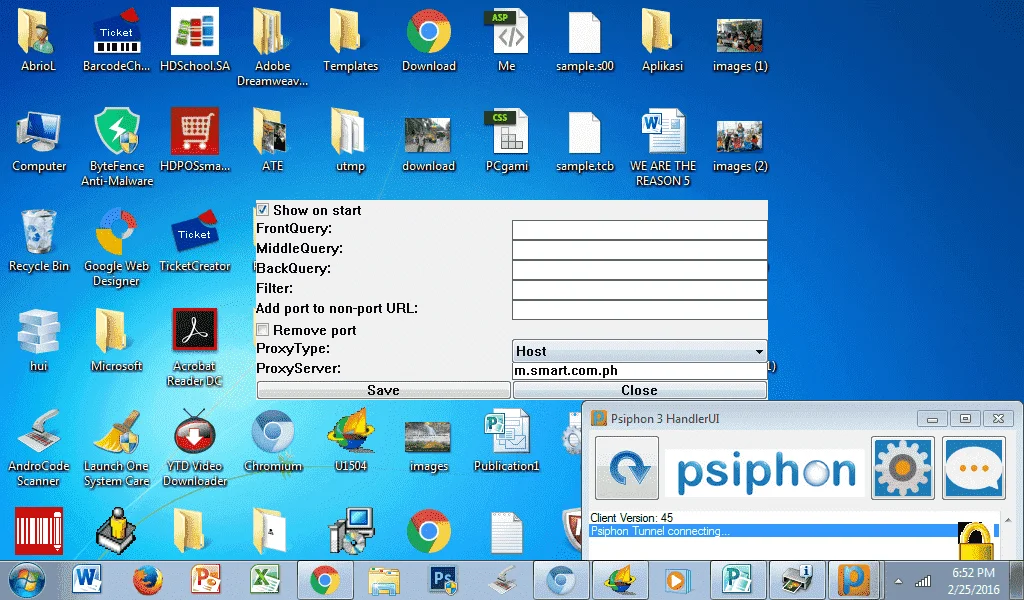Image resolution: width=1024 pixels, height=600 pixels.
Task: Select the PCgami CSS file icon
Action: [507, 141]
